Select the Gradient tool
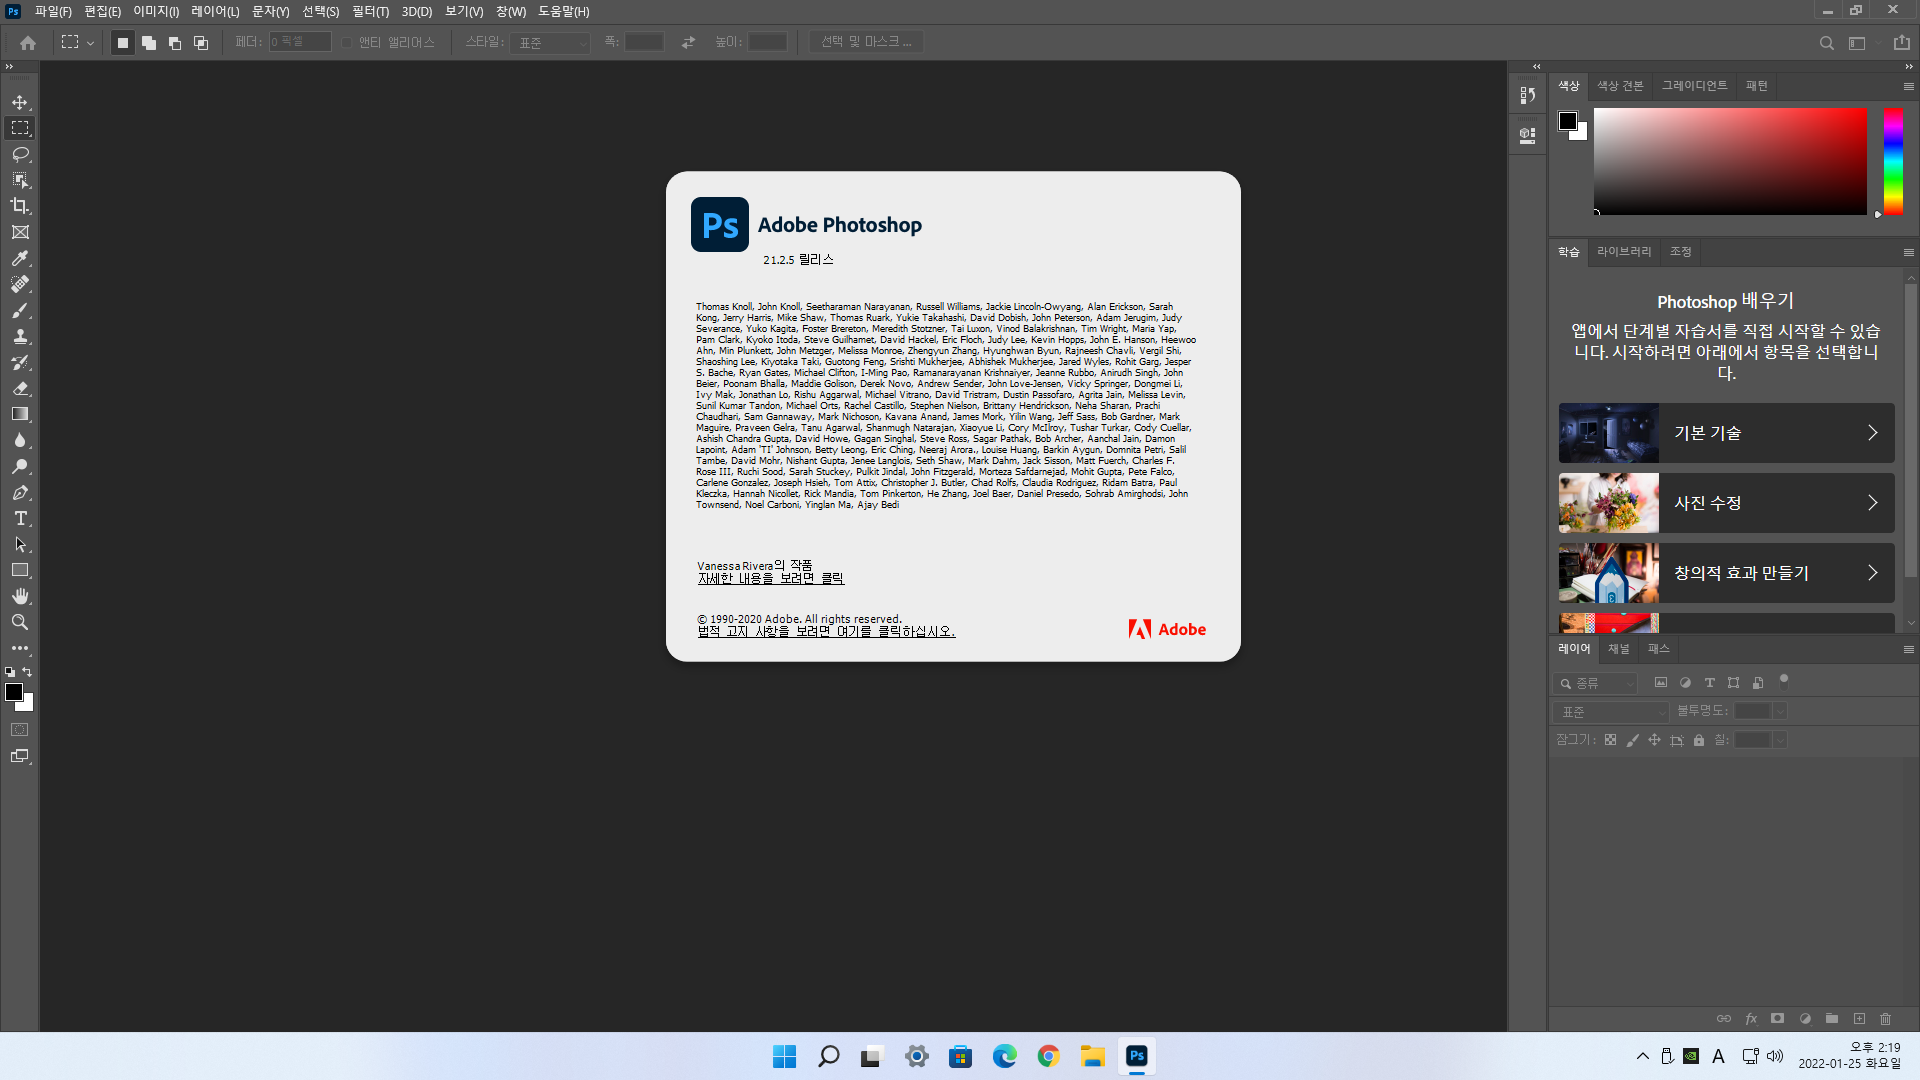 point(20,414)
